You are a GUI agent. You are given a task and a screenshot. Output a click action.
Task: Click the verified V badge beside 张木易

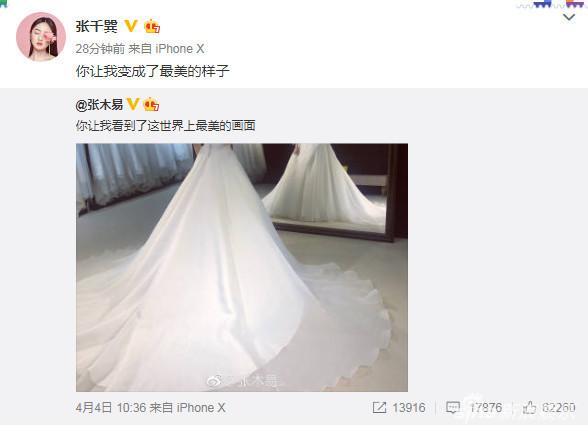pyautogui.click(x=133, y=104)
